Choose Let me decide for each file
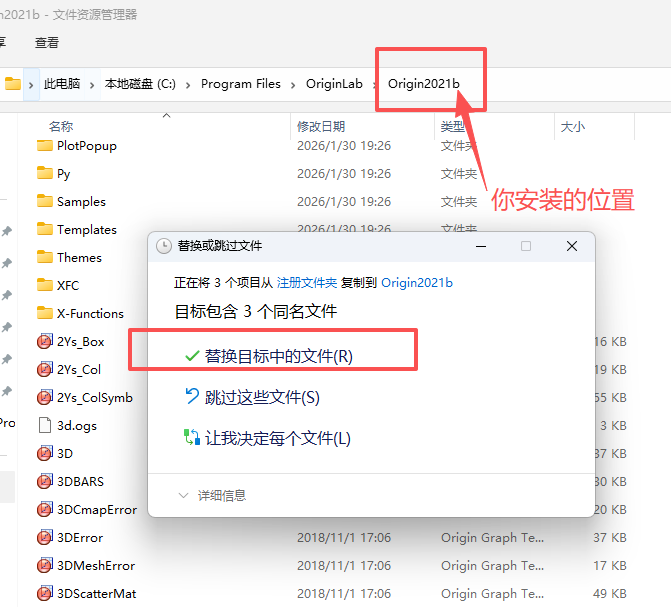The height and width of the screenshot is (616, 671). coord(268,438)
